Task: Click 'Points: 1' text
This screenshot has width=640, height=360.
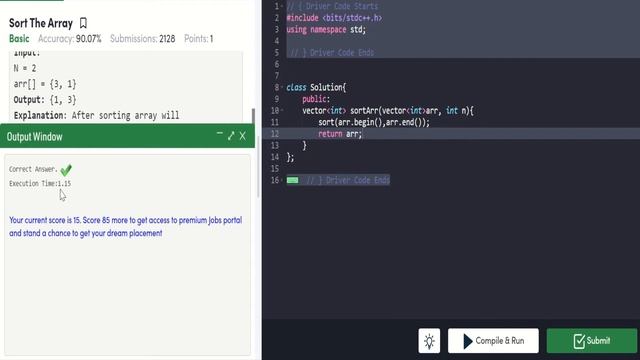Action: (x=198, y=39)
